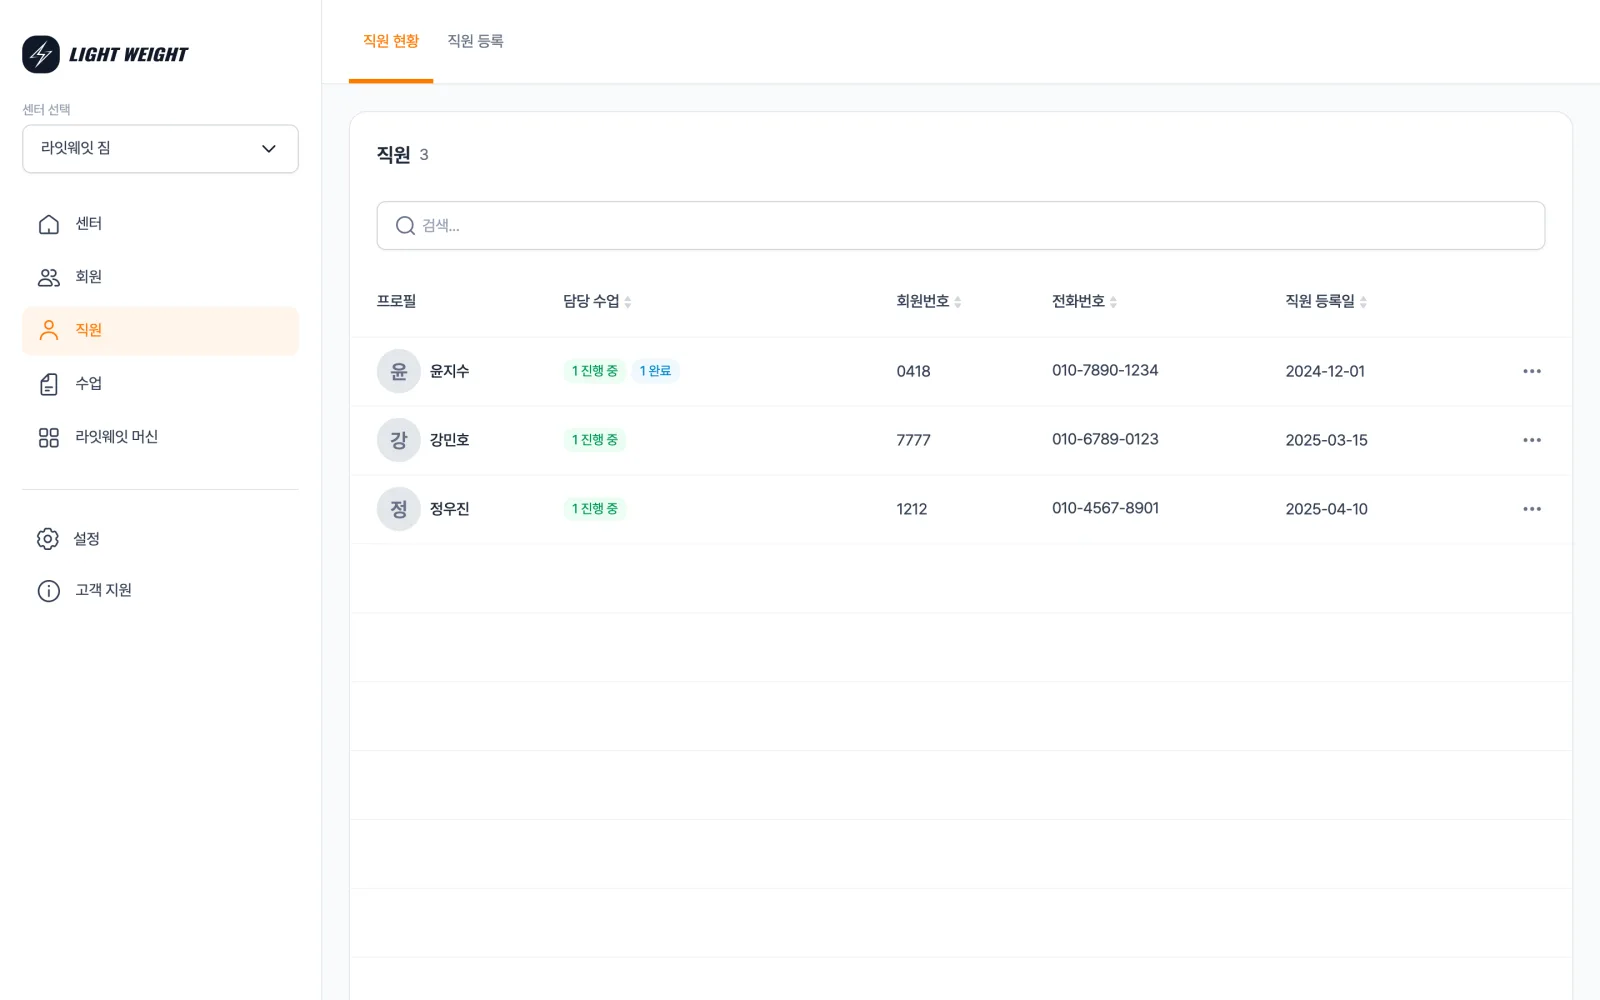Click 윤지수's 1 진행 중 badge

coord(595,371)
